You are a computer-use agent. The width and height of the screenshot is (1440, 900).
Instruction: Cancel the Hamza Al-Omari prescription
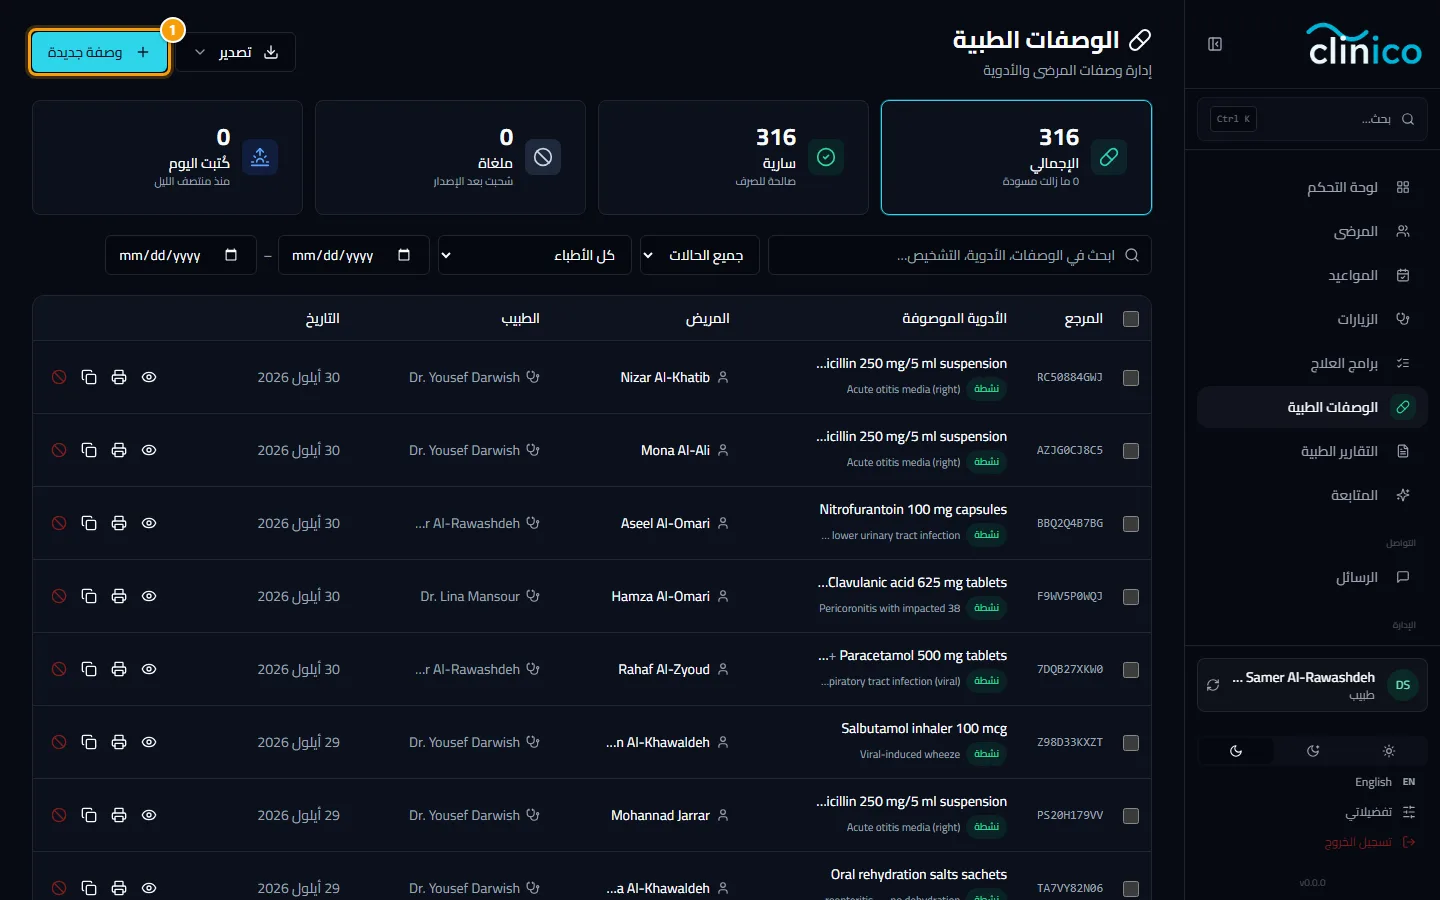click(x=59, y=596)
